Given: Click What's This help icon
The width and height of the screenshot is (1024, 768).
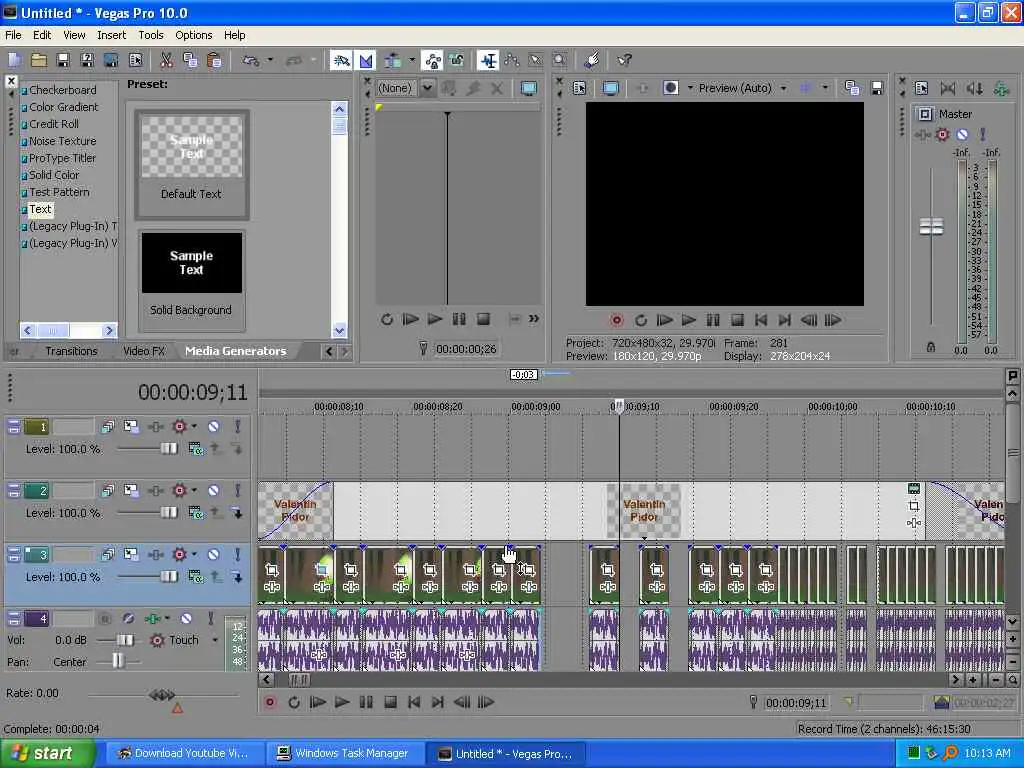Looking at the screenshot, I should (624, 61).
